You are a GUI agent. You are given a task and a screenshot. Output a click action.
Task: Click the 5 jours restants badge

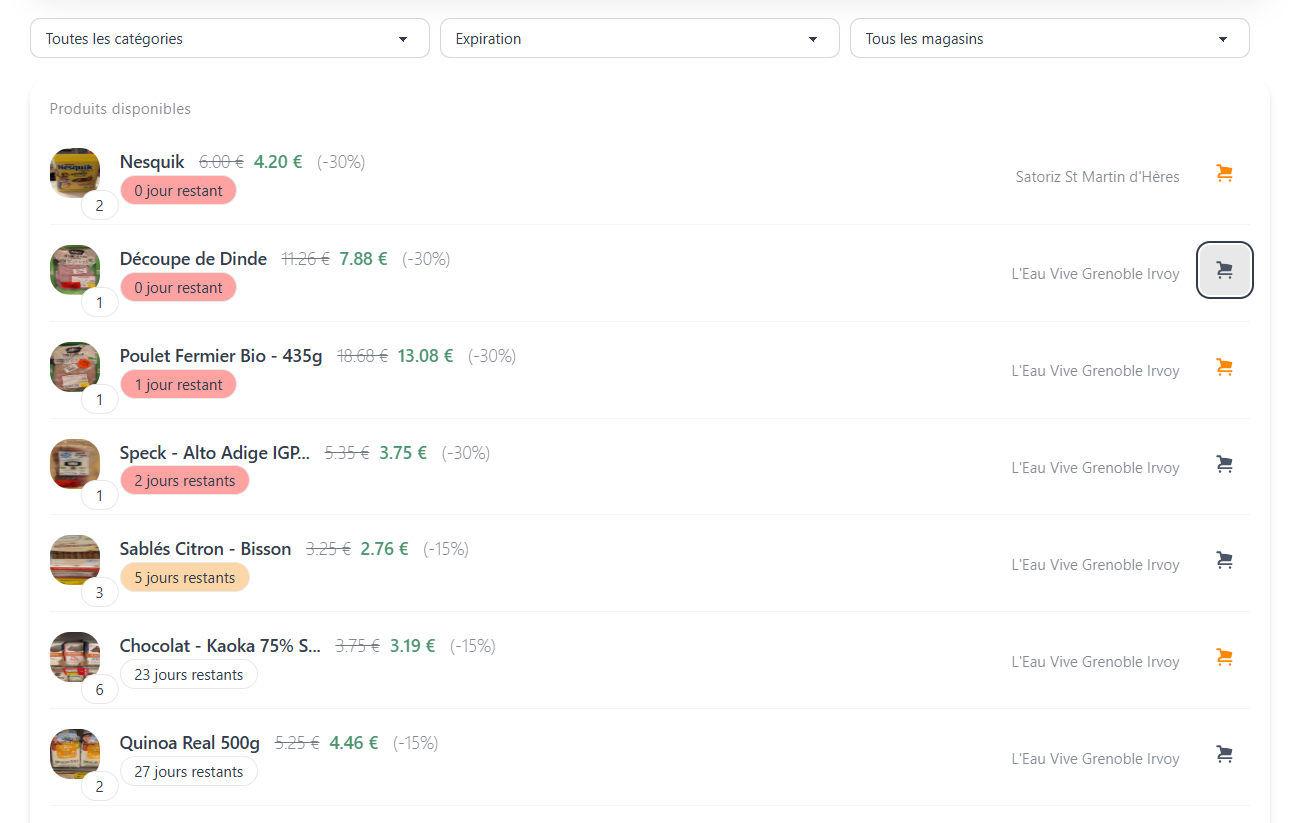[x=185, y=578]
